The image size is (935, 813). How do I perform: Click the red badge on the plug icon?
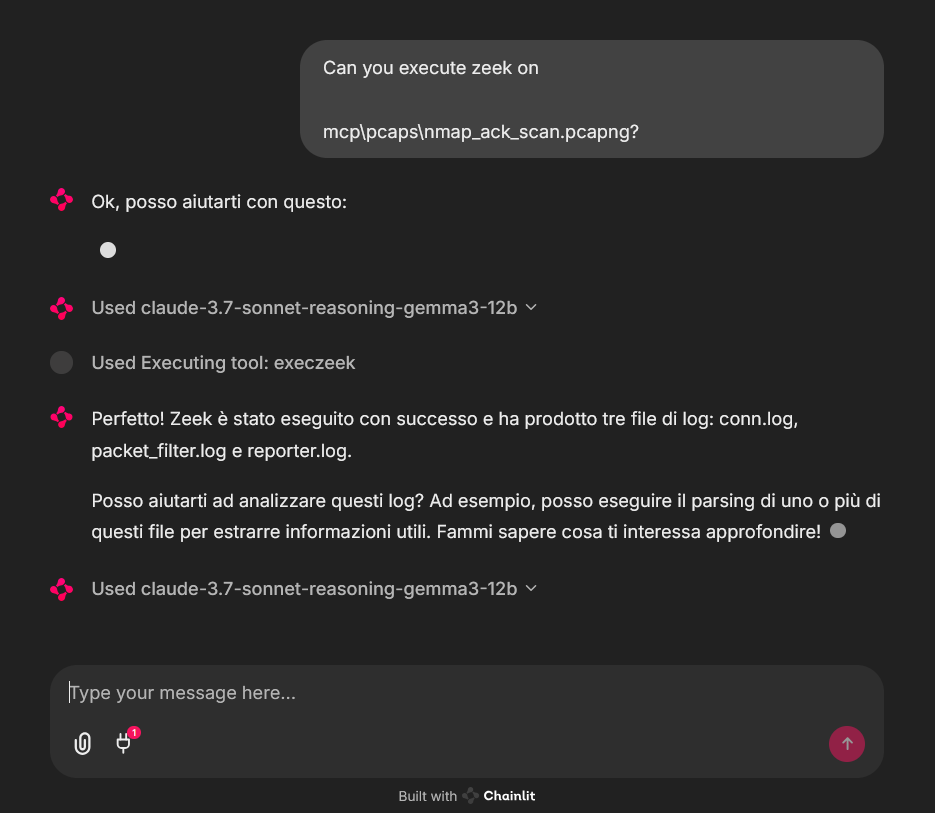(x=134, y=733)
